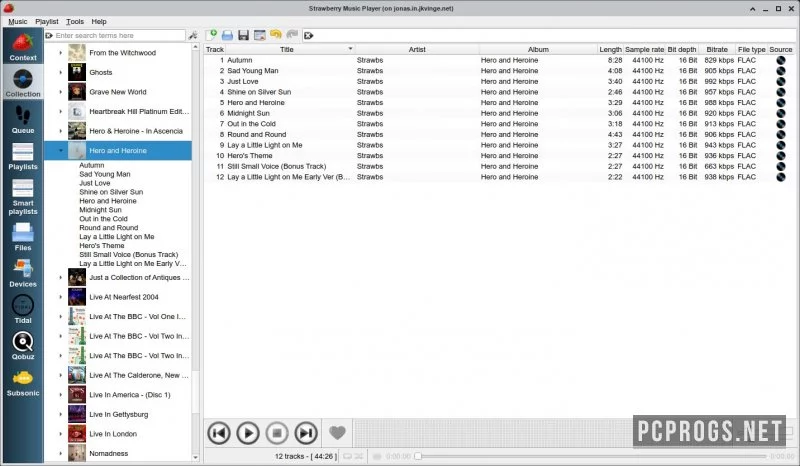
Task: Open the Tidal streaming tab
Action: click(23, 309)
